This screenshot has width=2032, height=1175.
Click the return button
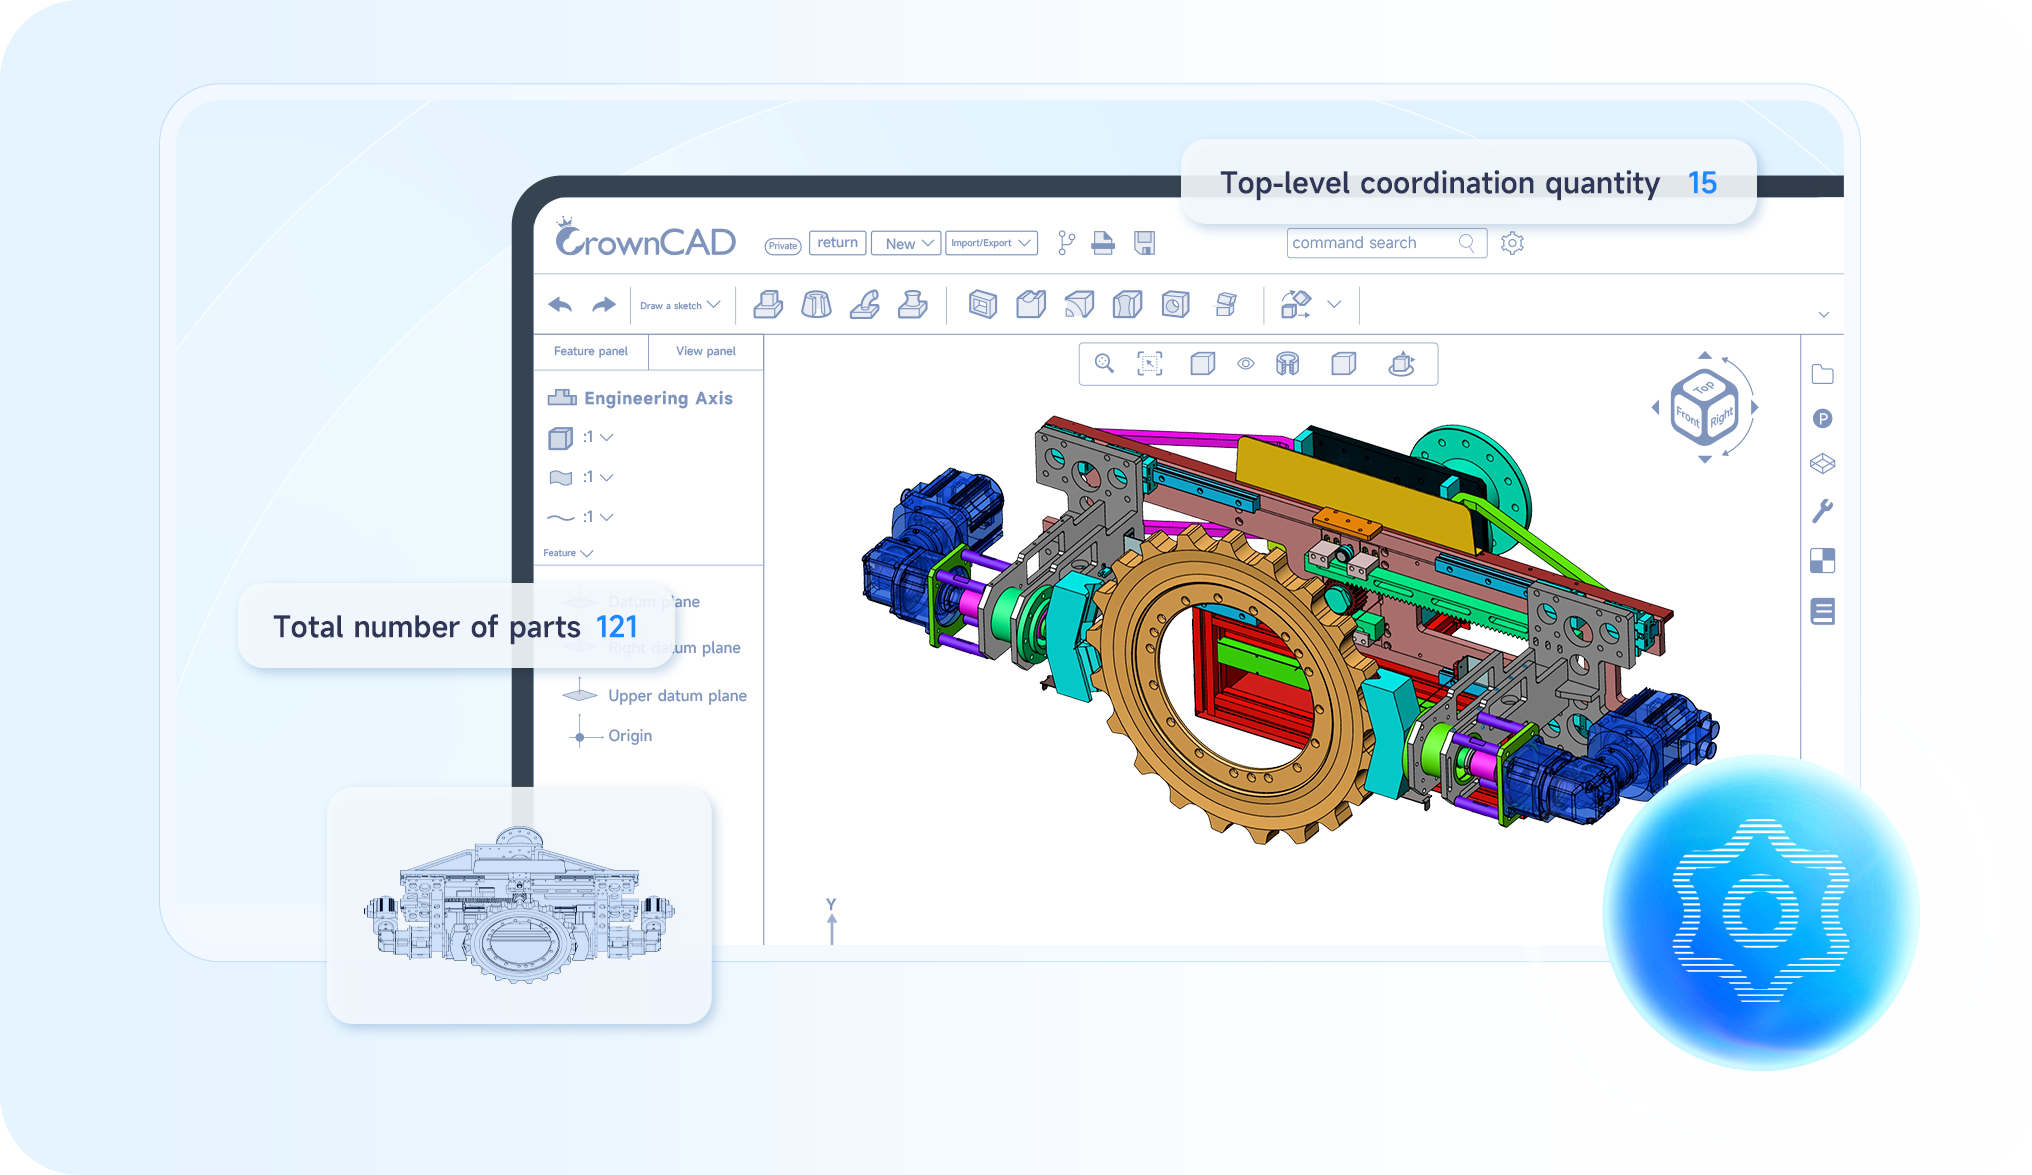pos(838,243)
